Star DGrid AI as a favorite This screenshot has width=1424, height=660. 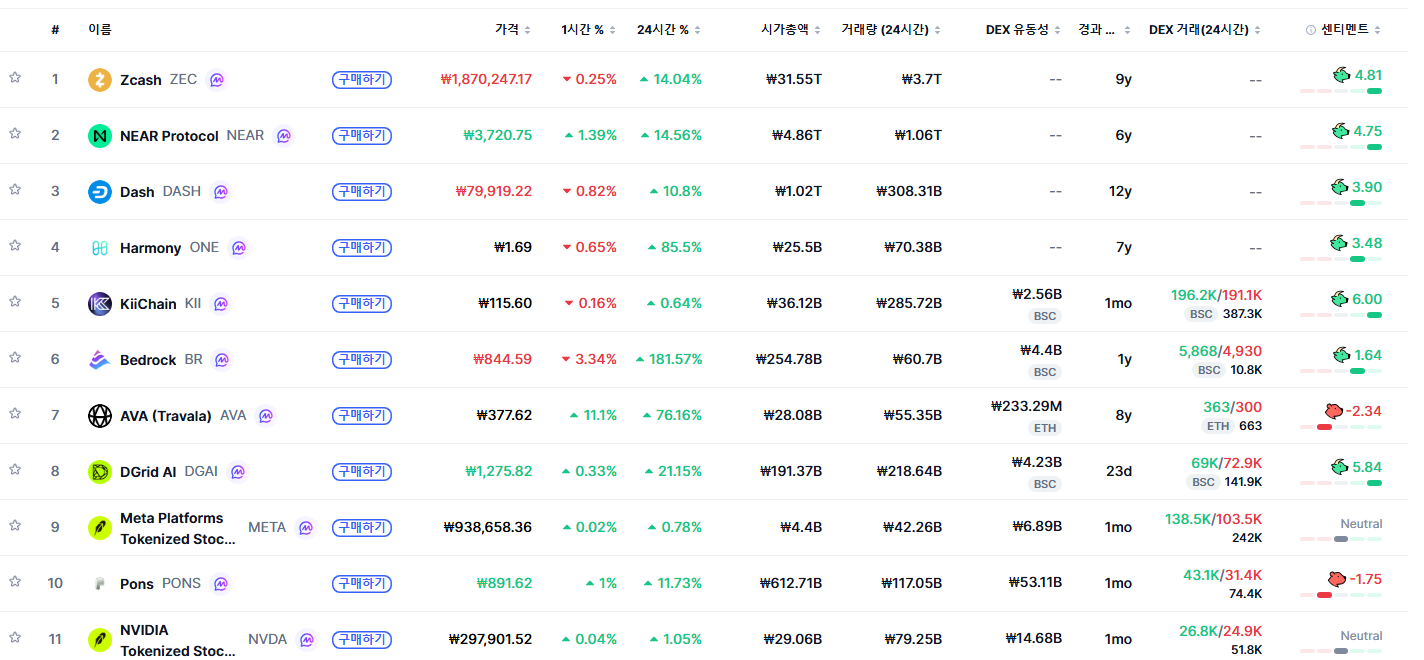pyautogui.click(x=15, y=470)
